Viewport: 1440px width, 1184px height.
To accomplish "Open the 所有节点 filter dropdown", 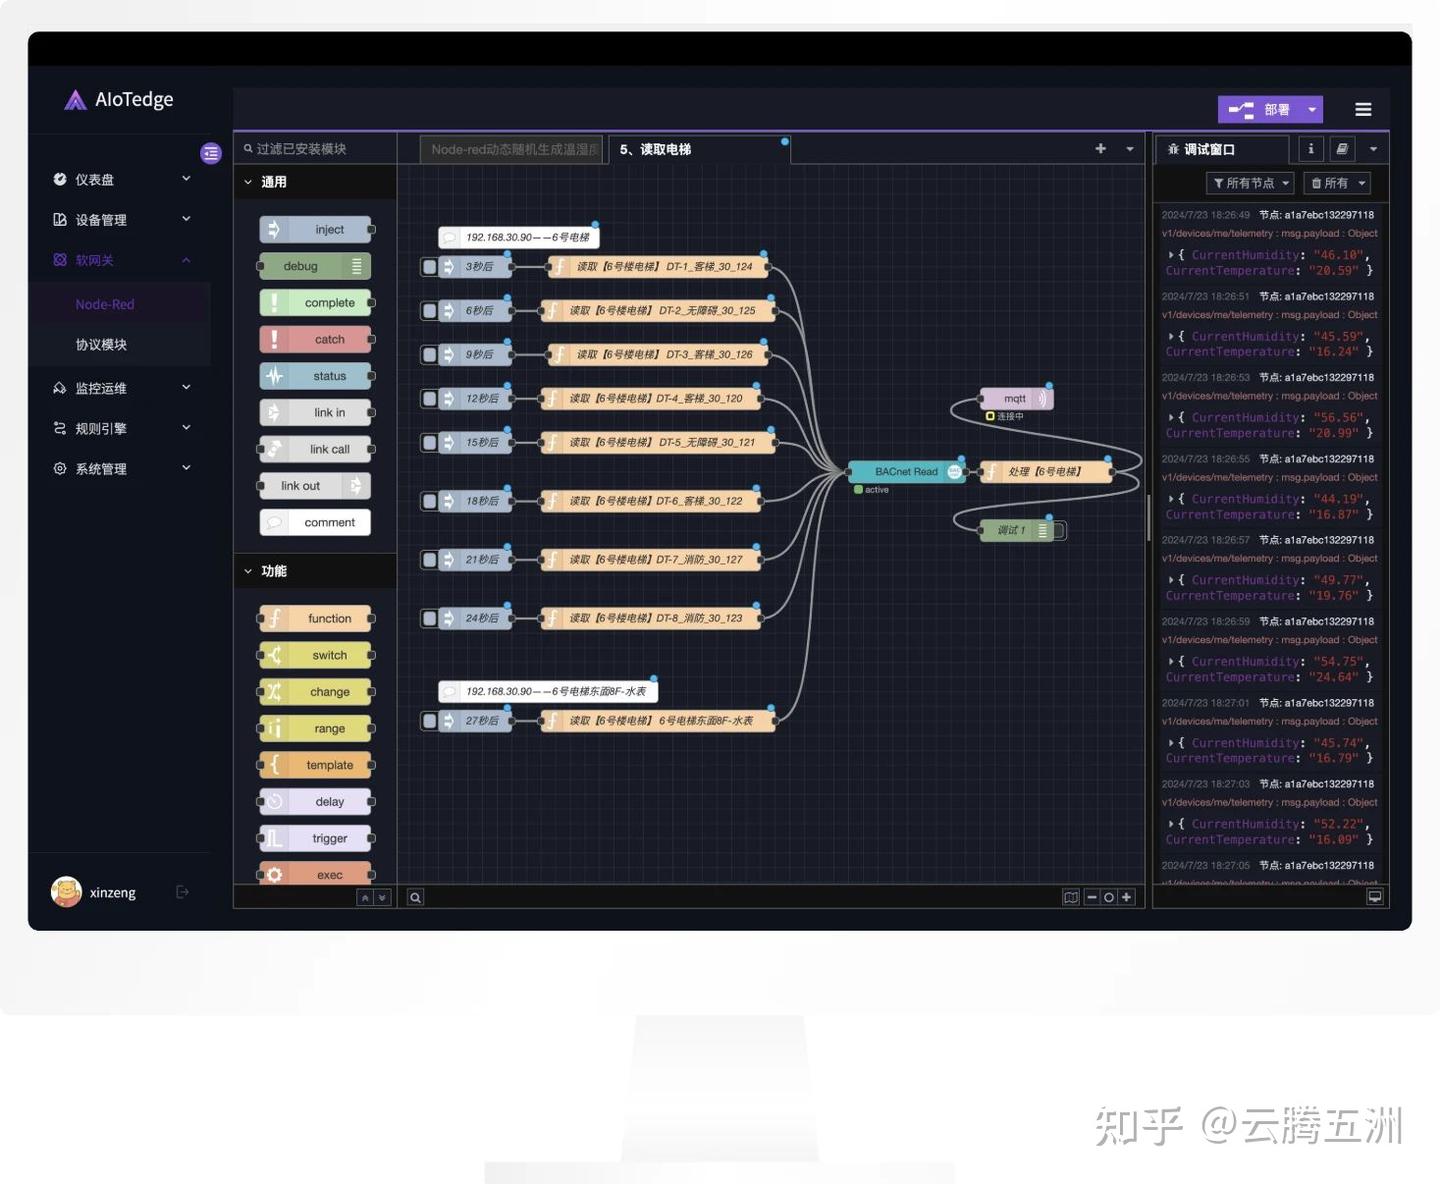I will 1250,183.
